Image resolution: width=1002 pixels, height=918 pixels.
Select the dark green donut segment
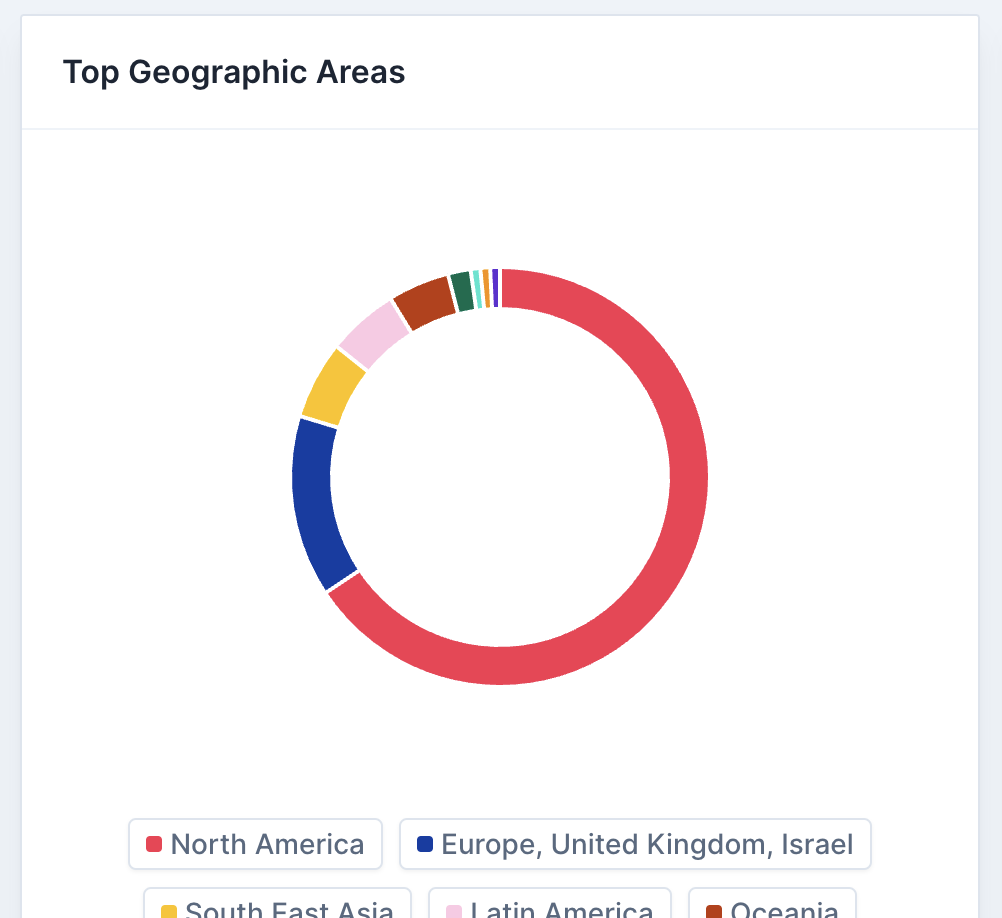(461, 290)
